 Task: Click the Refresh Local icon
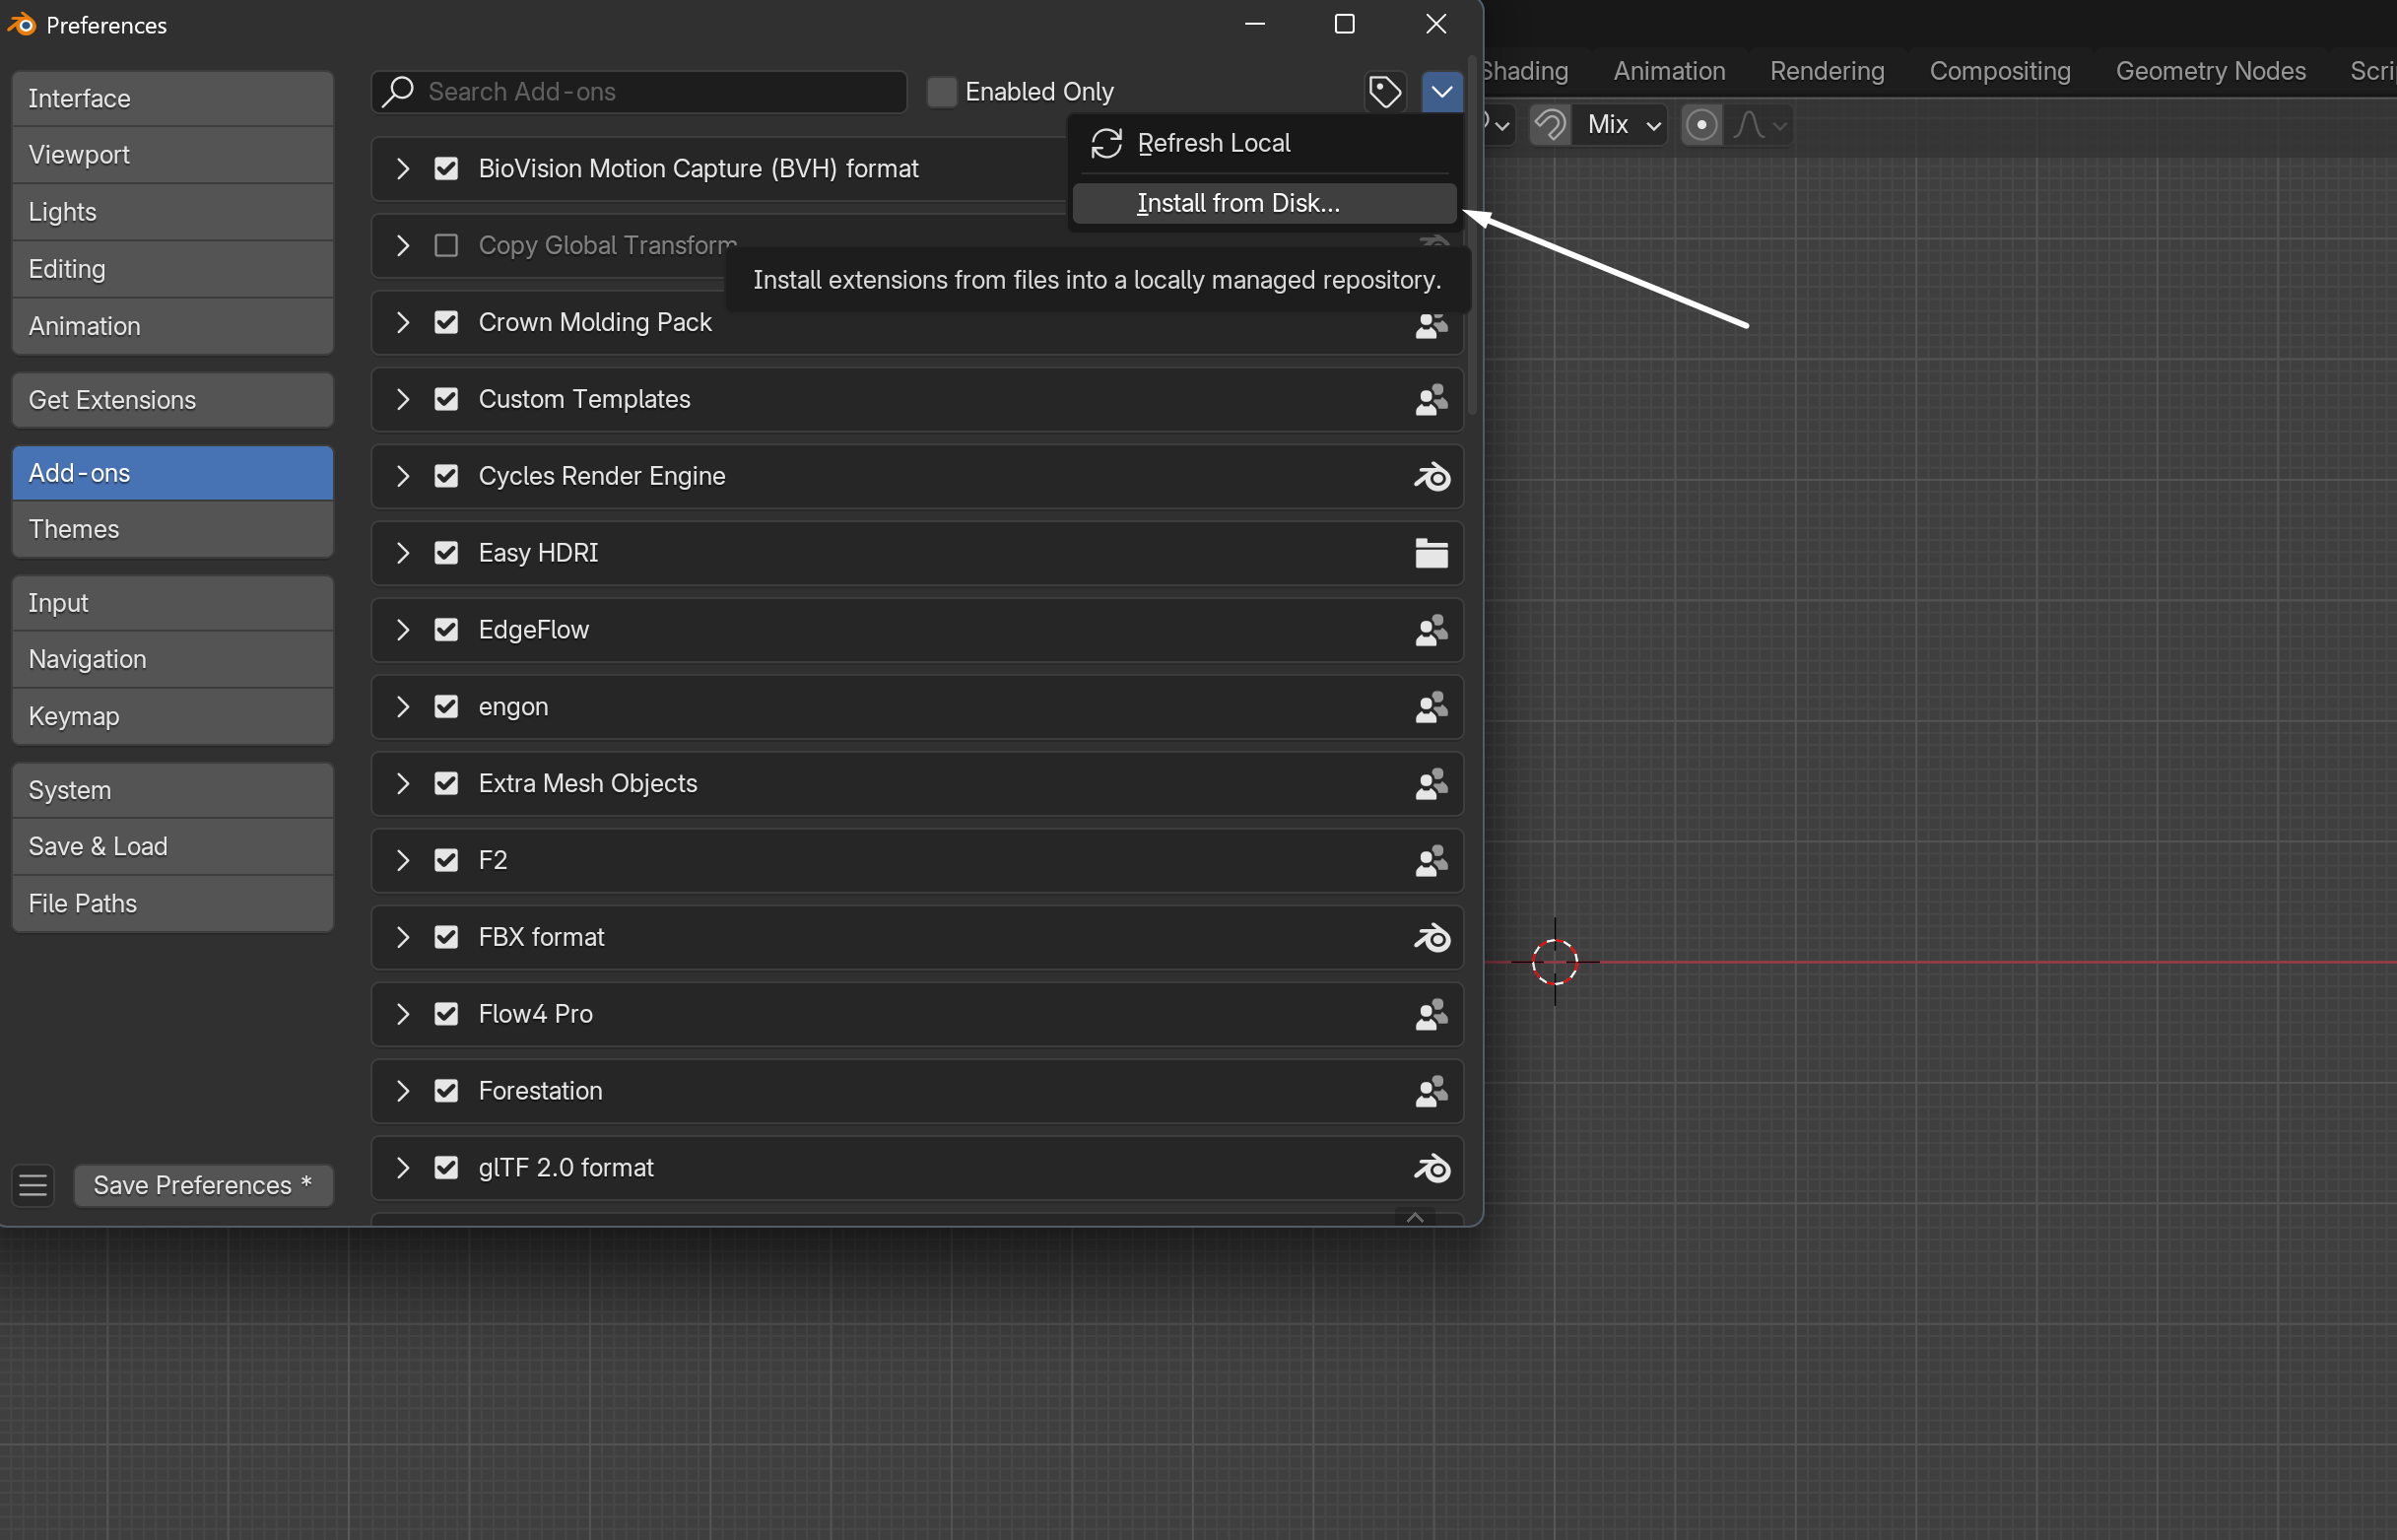[1106, 143]
